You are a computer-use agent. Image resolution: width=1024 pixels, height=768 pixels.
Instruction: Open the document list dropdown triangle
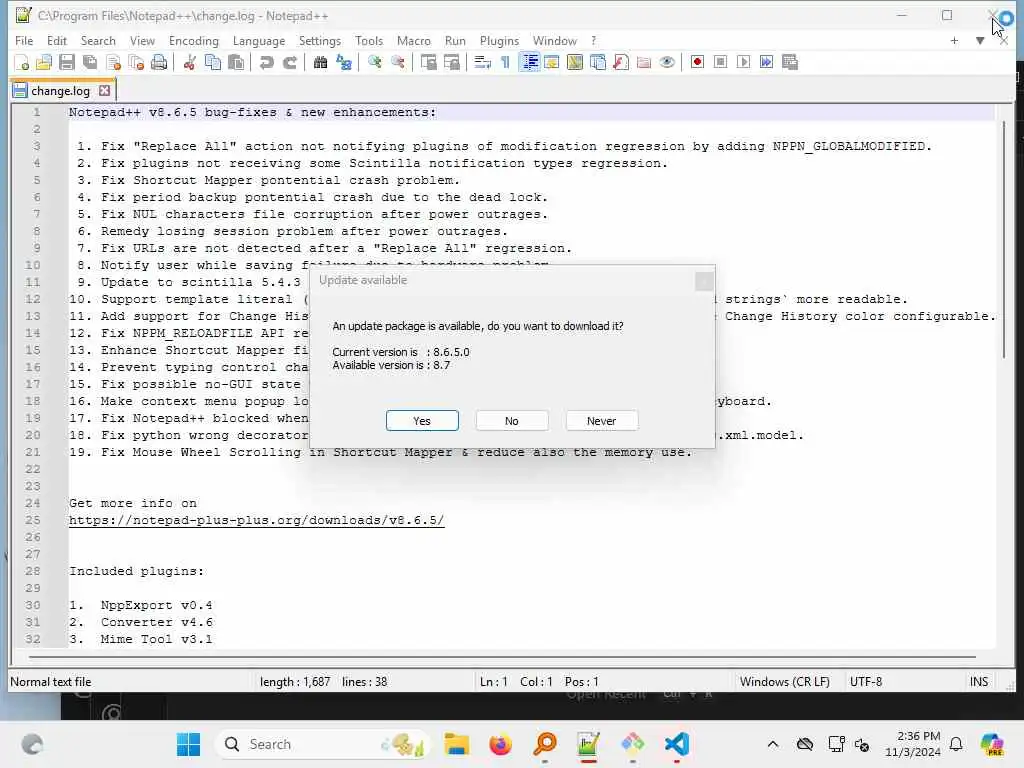(x=980, y=40)
